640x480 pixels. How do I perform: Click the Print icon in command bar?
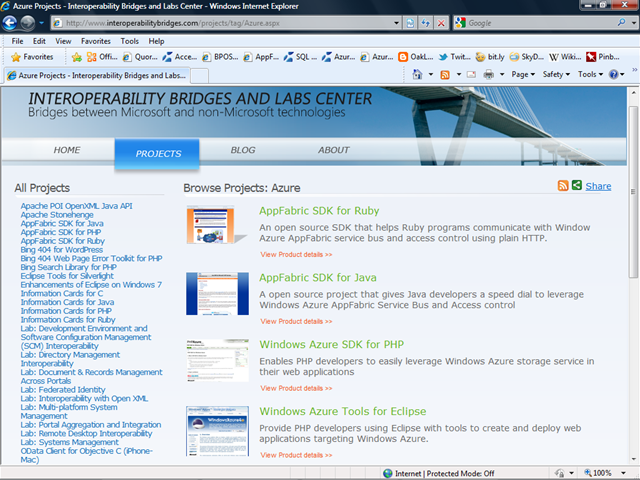[x=489, y=74]
